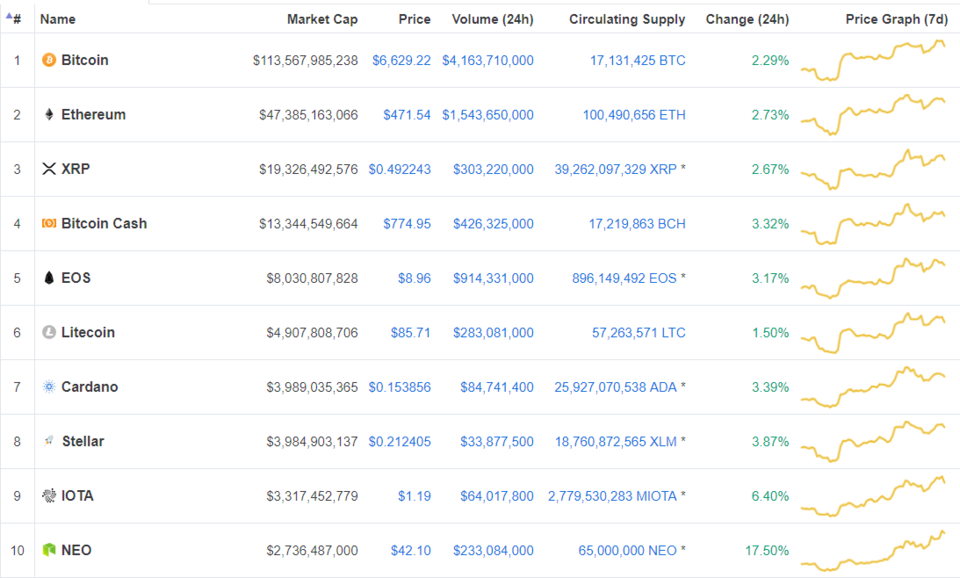Sort by Market Cap column header
The width and height of the screenshot is (960, 578).
(322, 19)
